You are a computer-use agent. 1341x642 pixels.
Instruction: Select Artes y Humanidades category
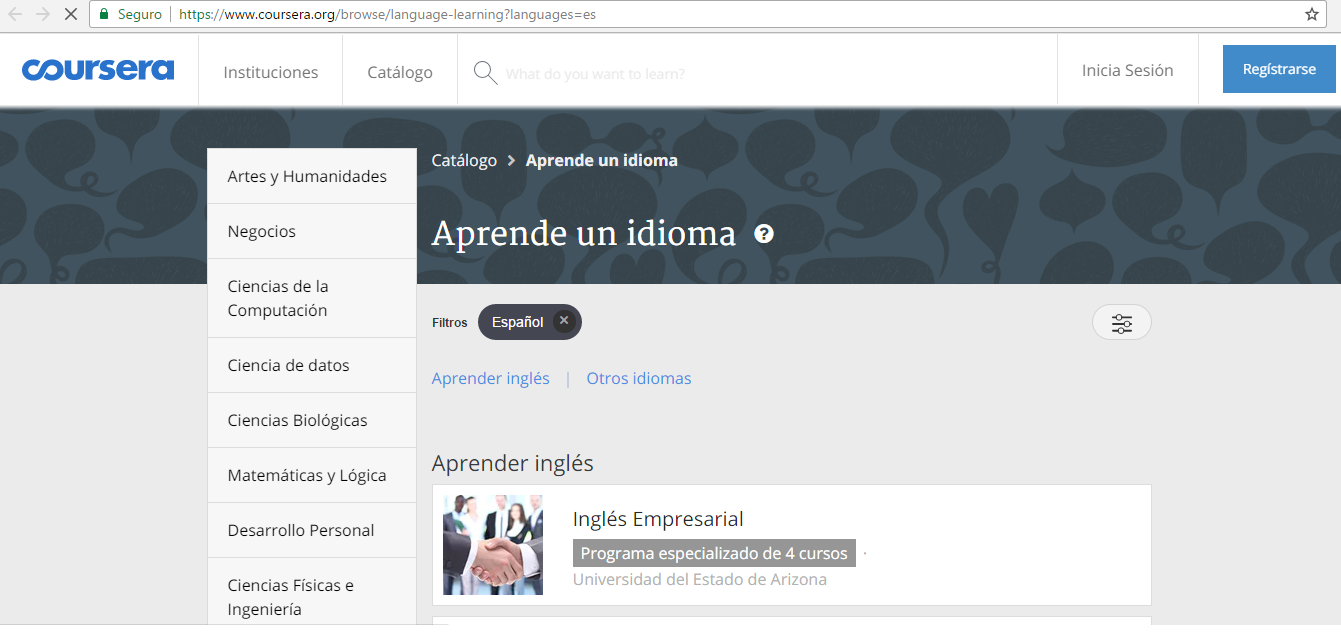tap(307, 176)
